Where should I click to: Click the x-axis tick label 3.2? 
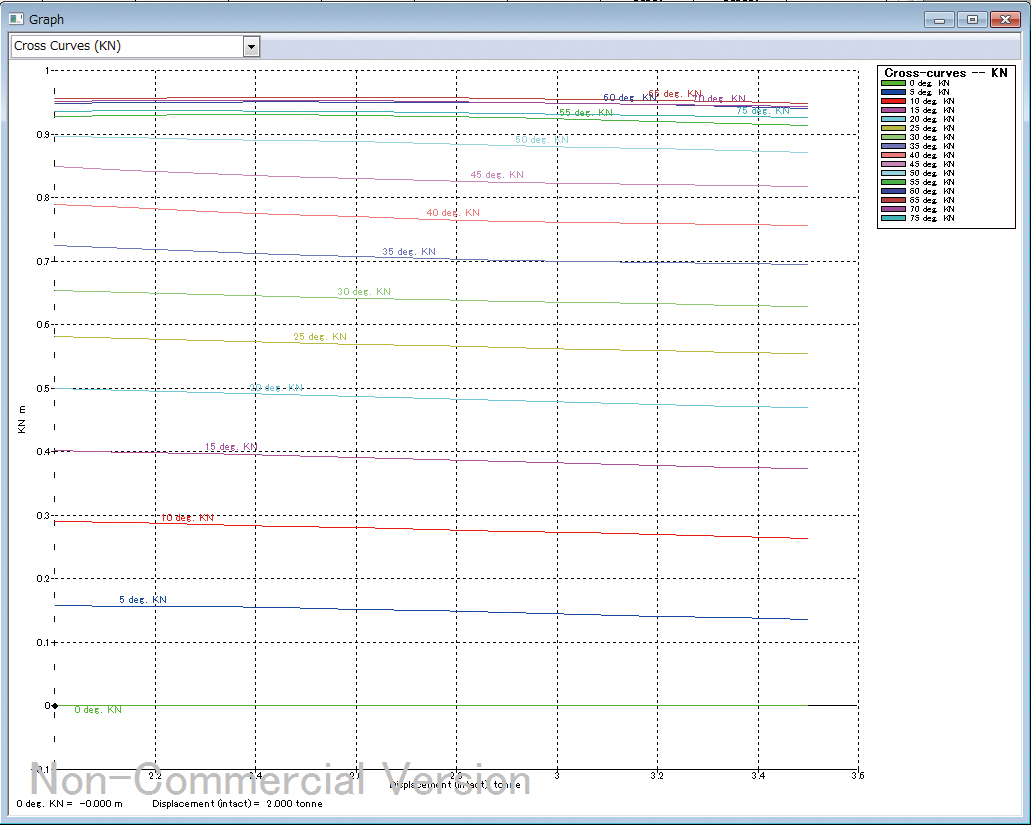[657, 776]
